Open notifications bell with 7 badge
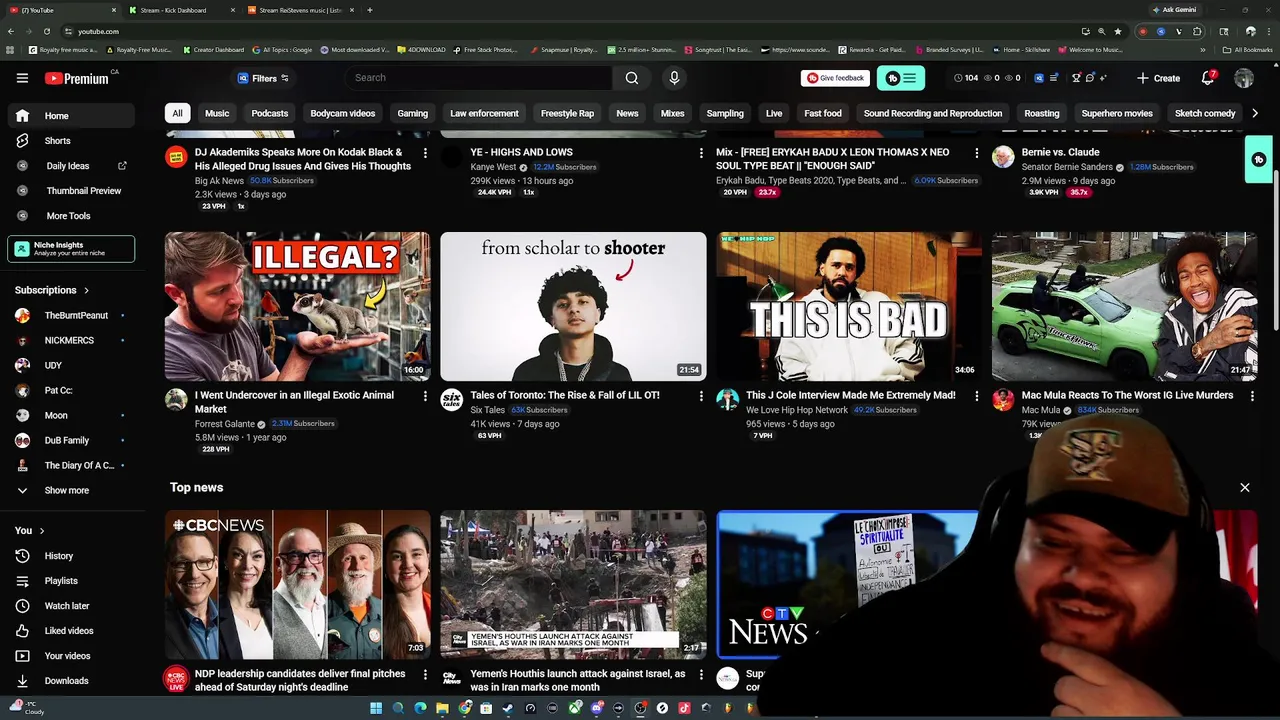The width and height of the screenshot is (1280, 720). pos(1208,78)
